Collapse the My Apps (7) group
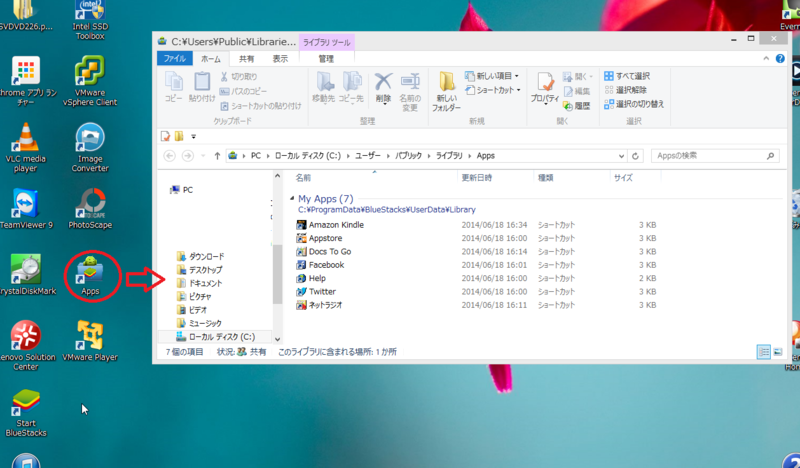Screen dimensions: 800x468 pos(292,198)
